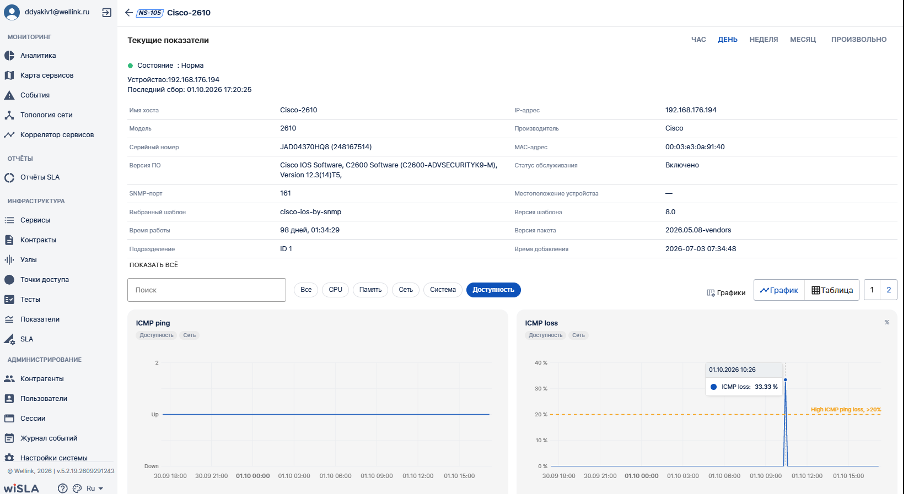Image resolution: width=904 pixels, height=494 pixels.
Task: Click the wiSLA logo
Action: click(21, 488)
